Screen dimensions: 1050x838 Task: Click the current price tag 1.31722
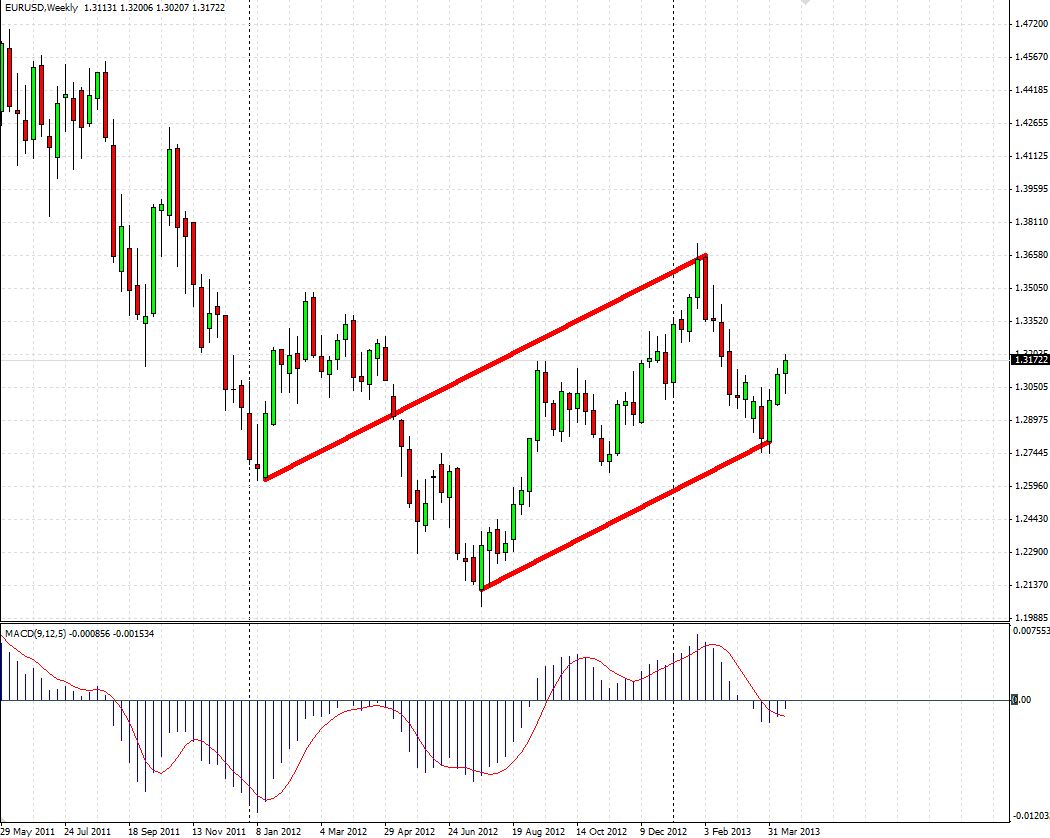pos(1030,360)
